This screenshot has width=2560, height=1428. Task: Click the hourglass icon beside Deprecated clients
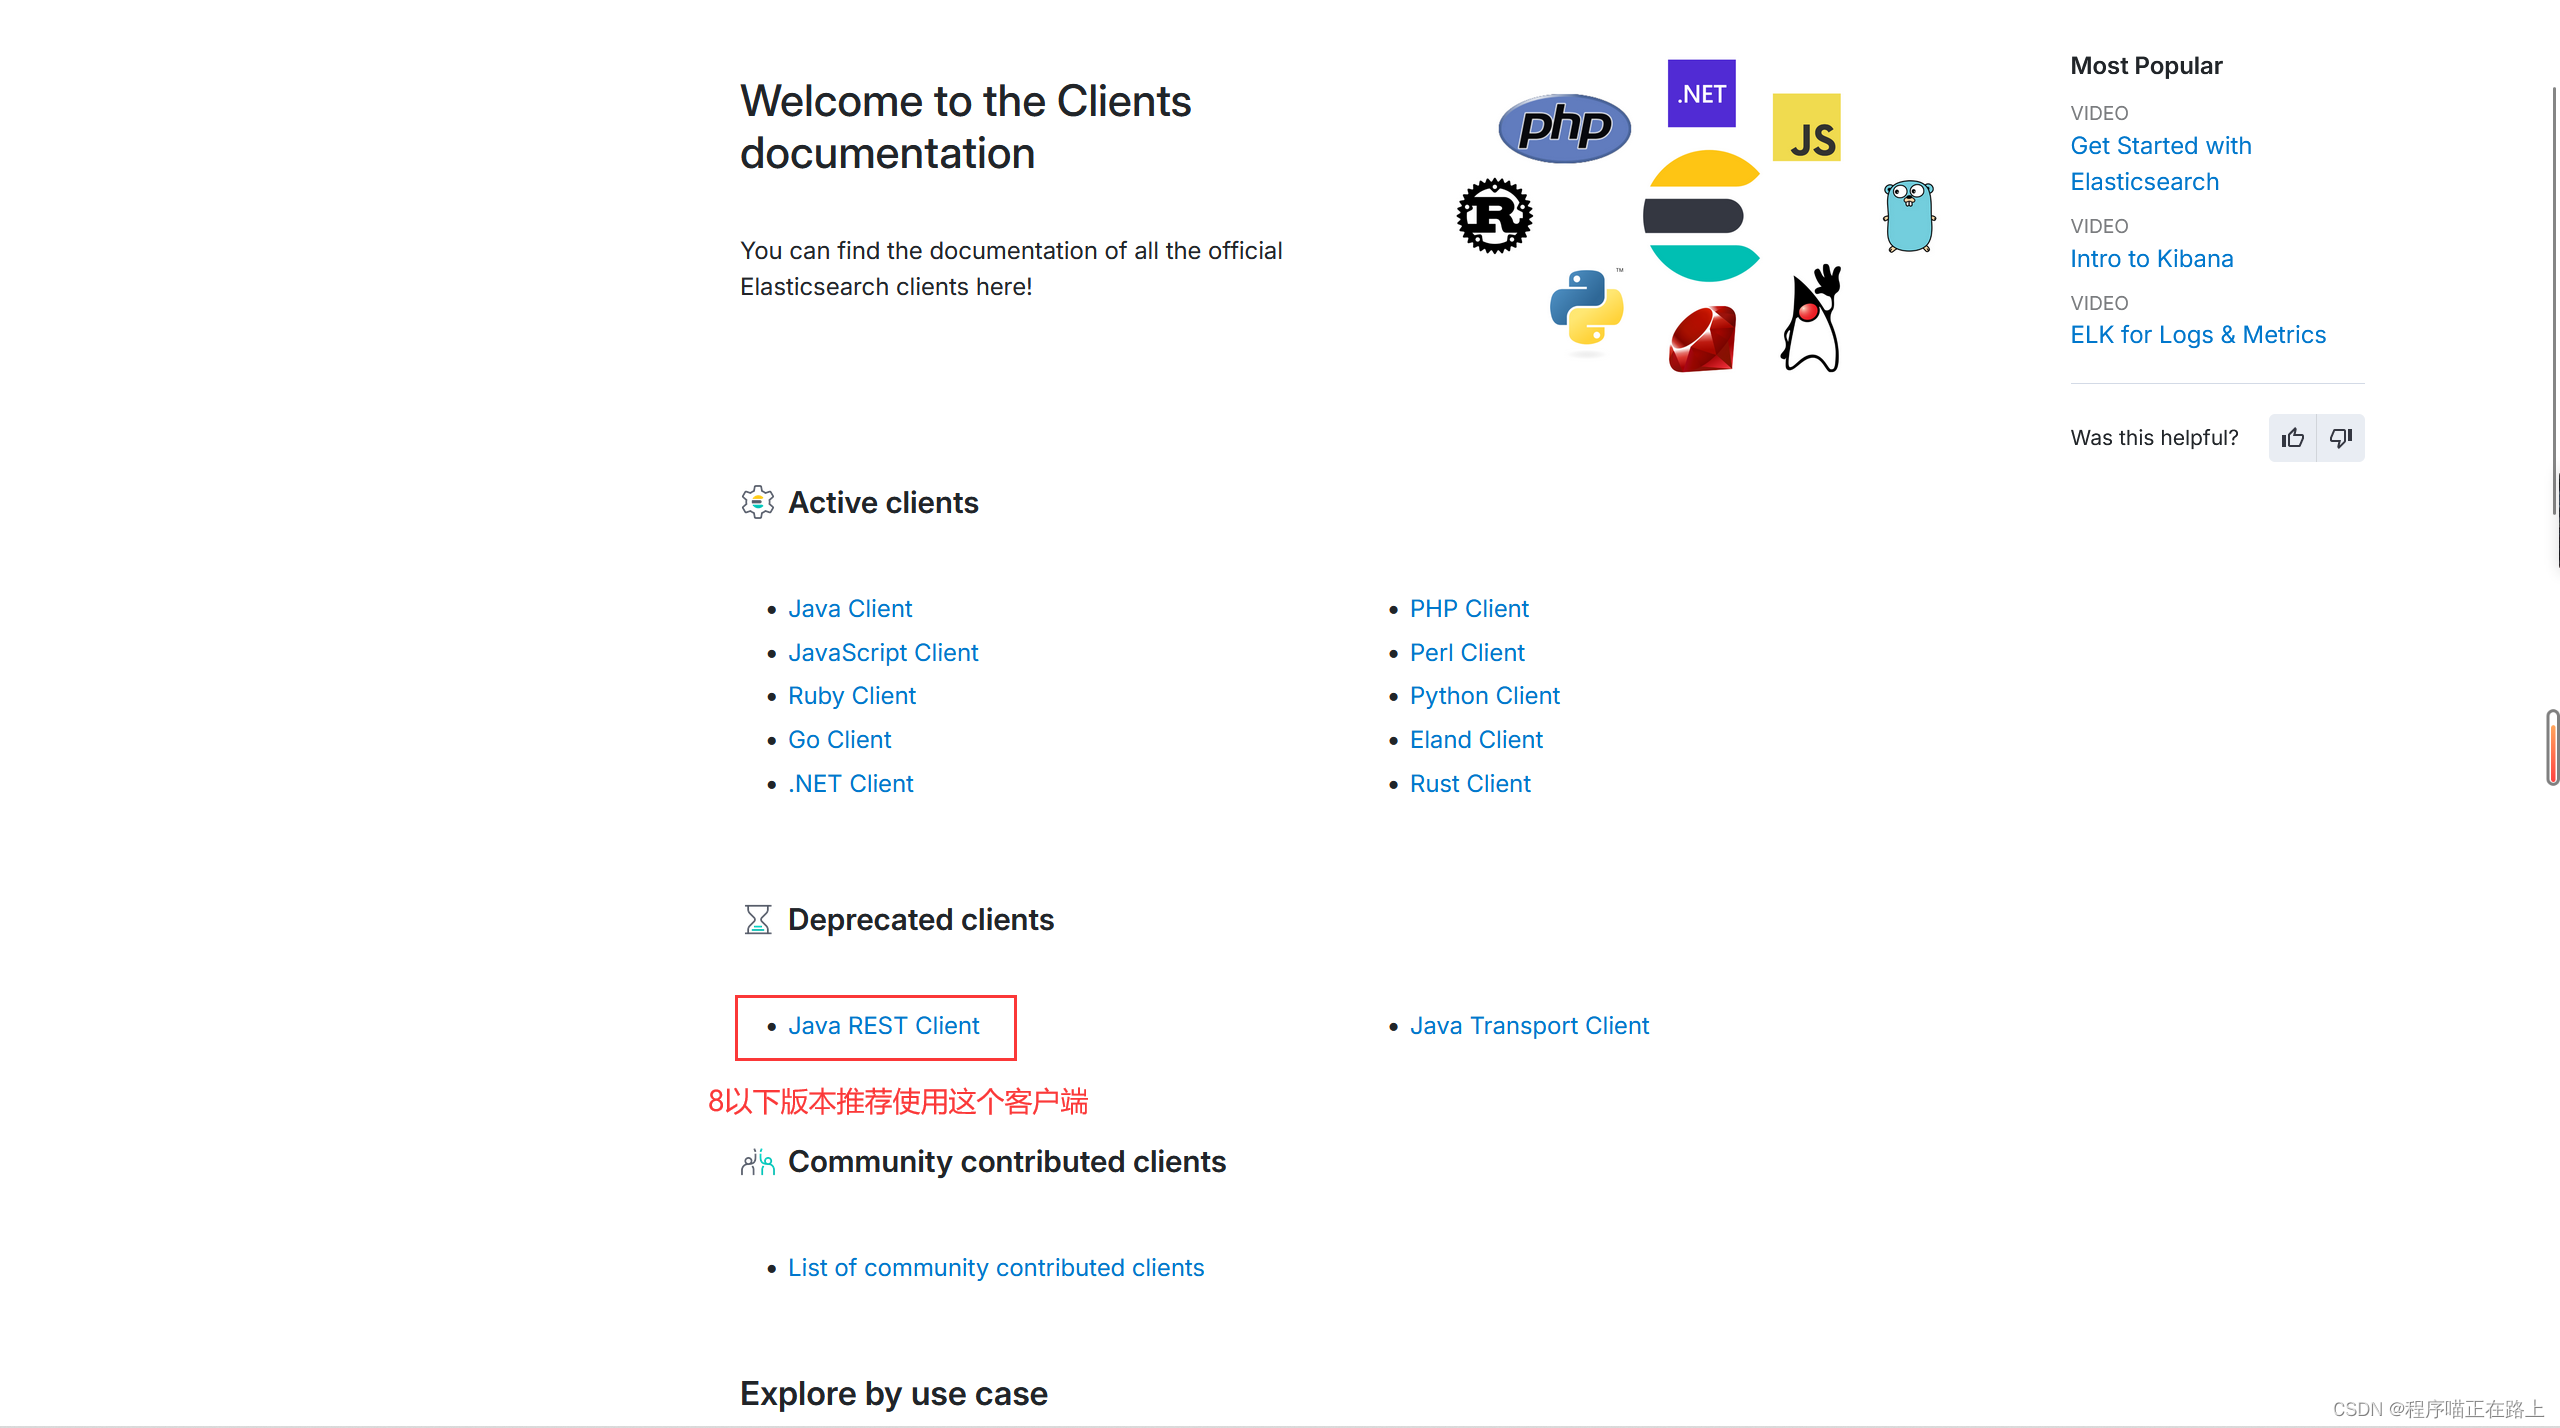757,920
